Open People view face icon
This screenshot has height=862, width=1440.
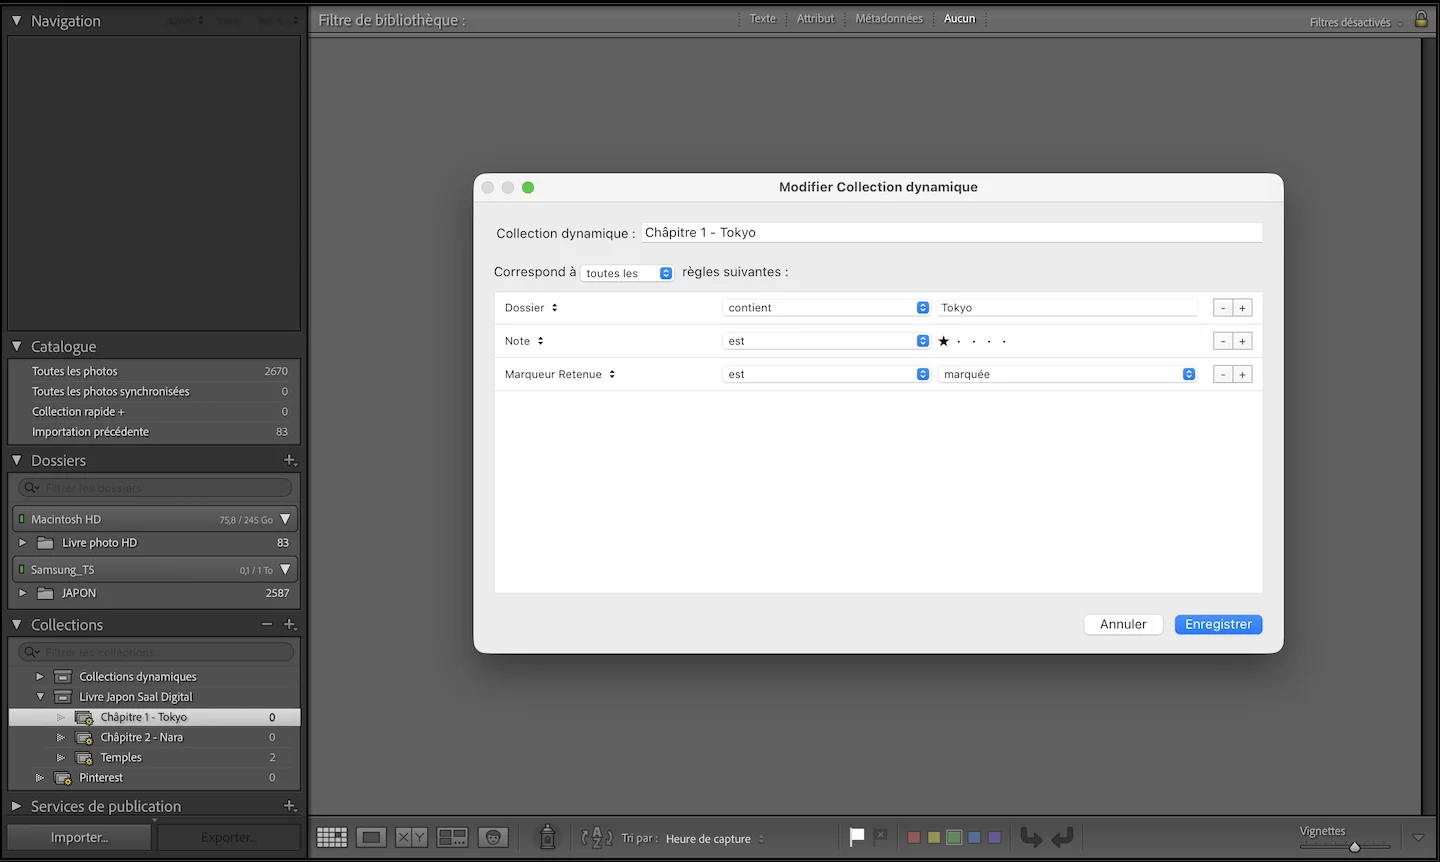tap(493, 838)
